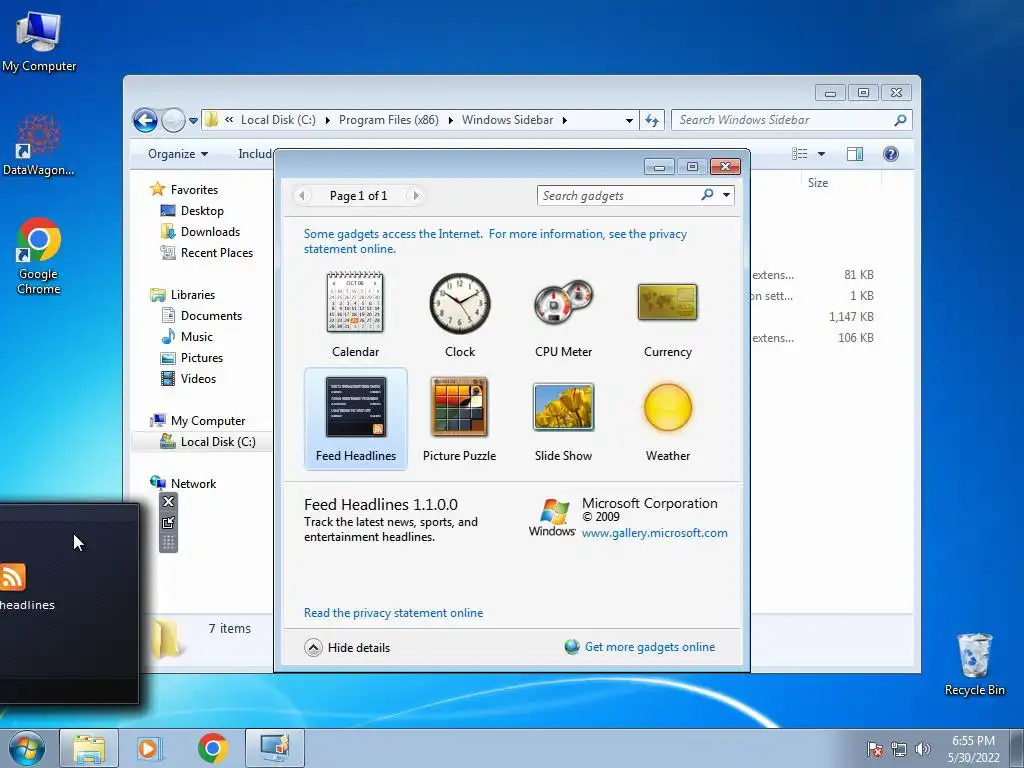Open the search gadgets options dropdown
Viewport: 1024px width, 768px height.
click(726, 195)
